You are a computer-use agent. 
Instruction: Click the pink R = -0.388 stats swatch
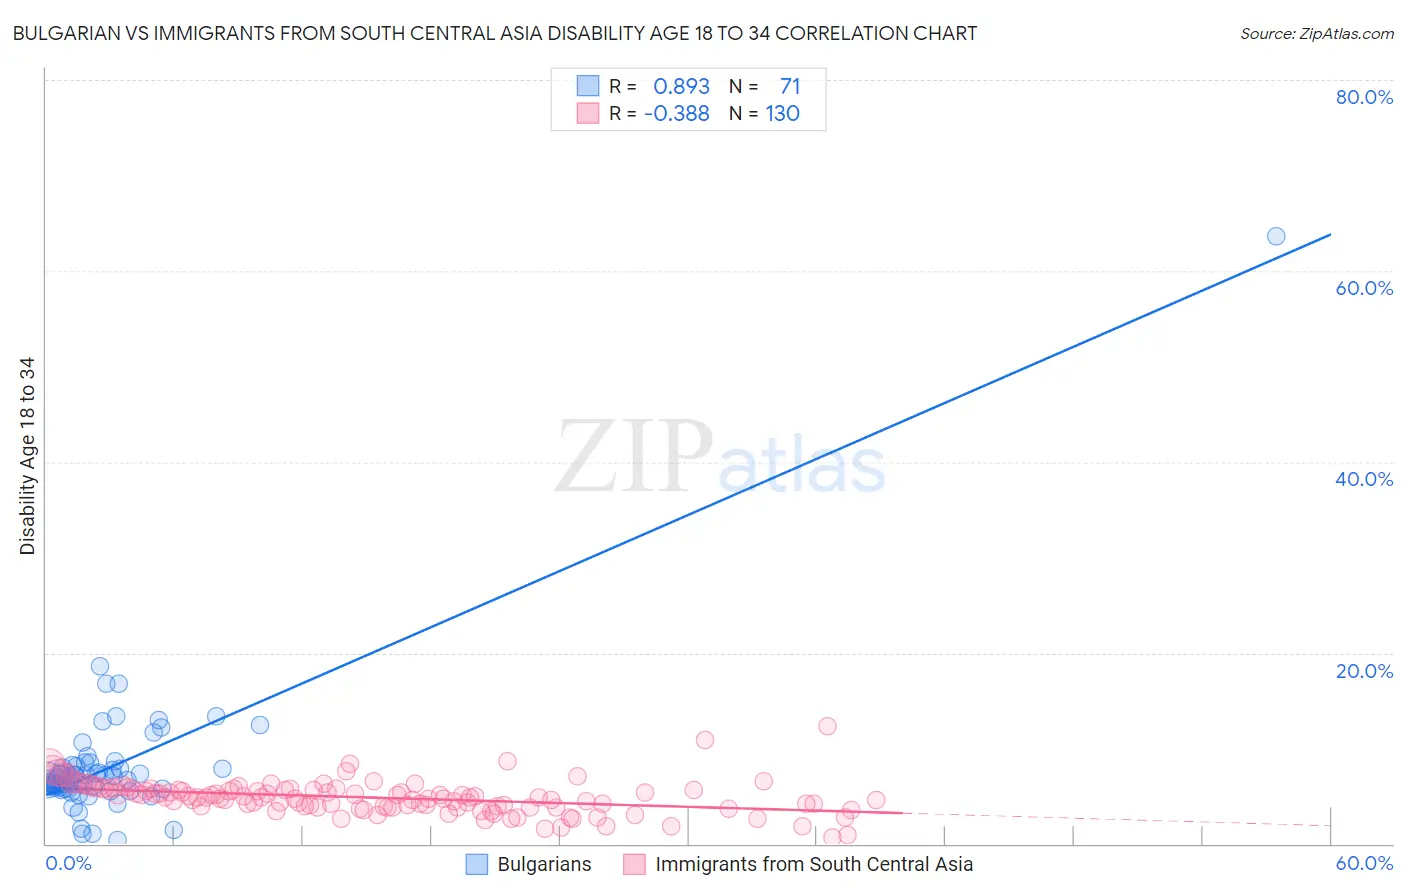(x=588, y=113)
